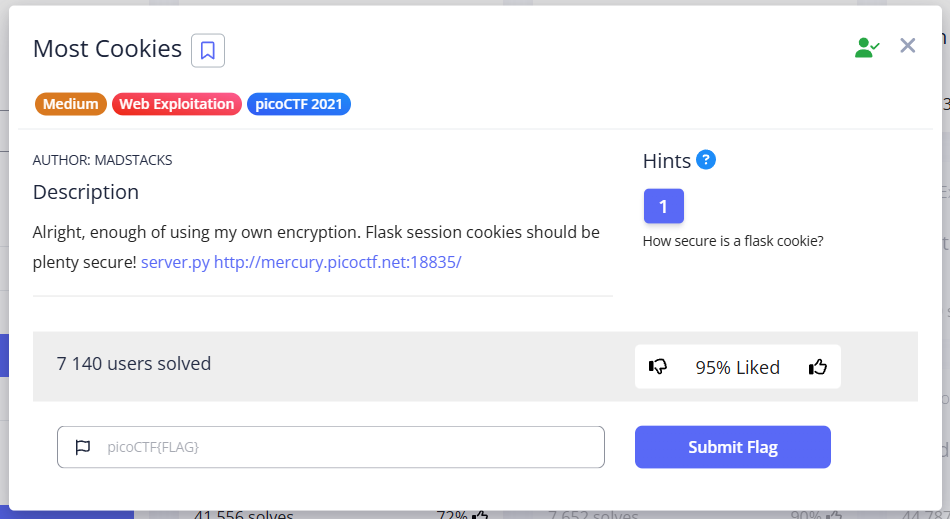This screenshot has height=519, width=950.
Task: Download the server.py file link
Action: click(x=175, y=262)
